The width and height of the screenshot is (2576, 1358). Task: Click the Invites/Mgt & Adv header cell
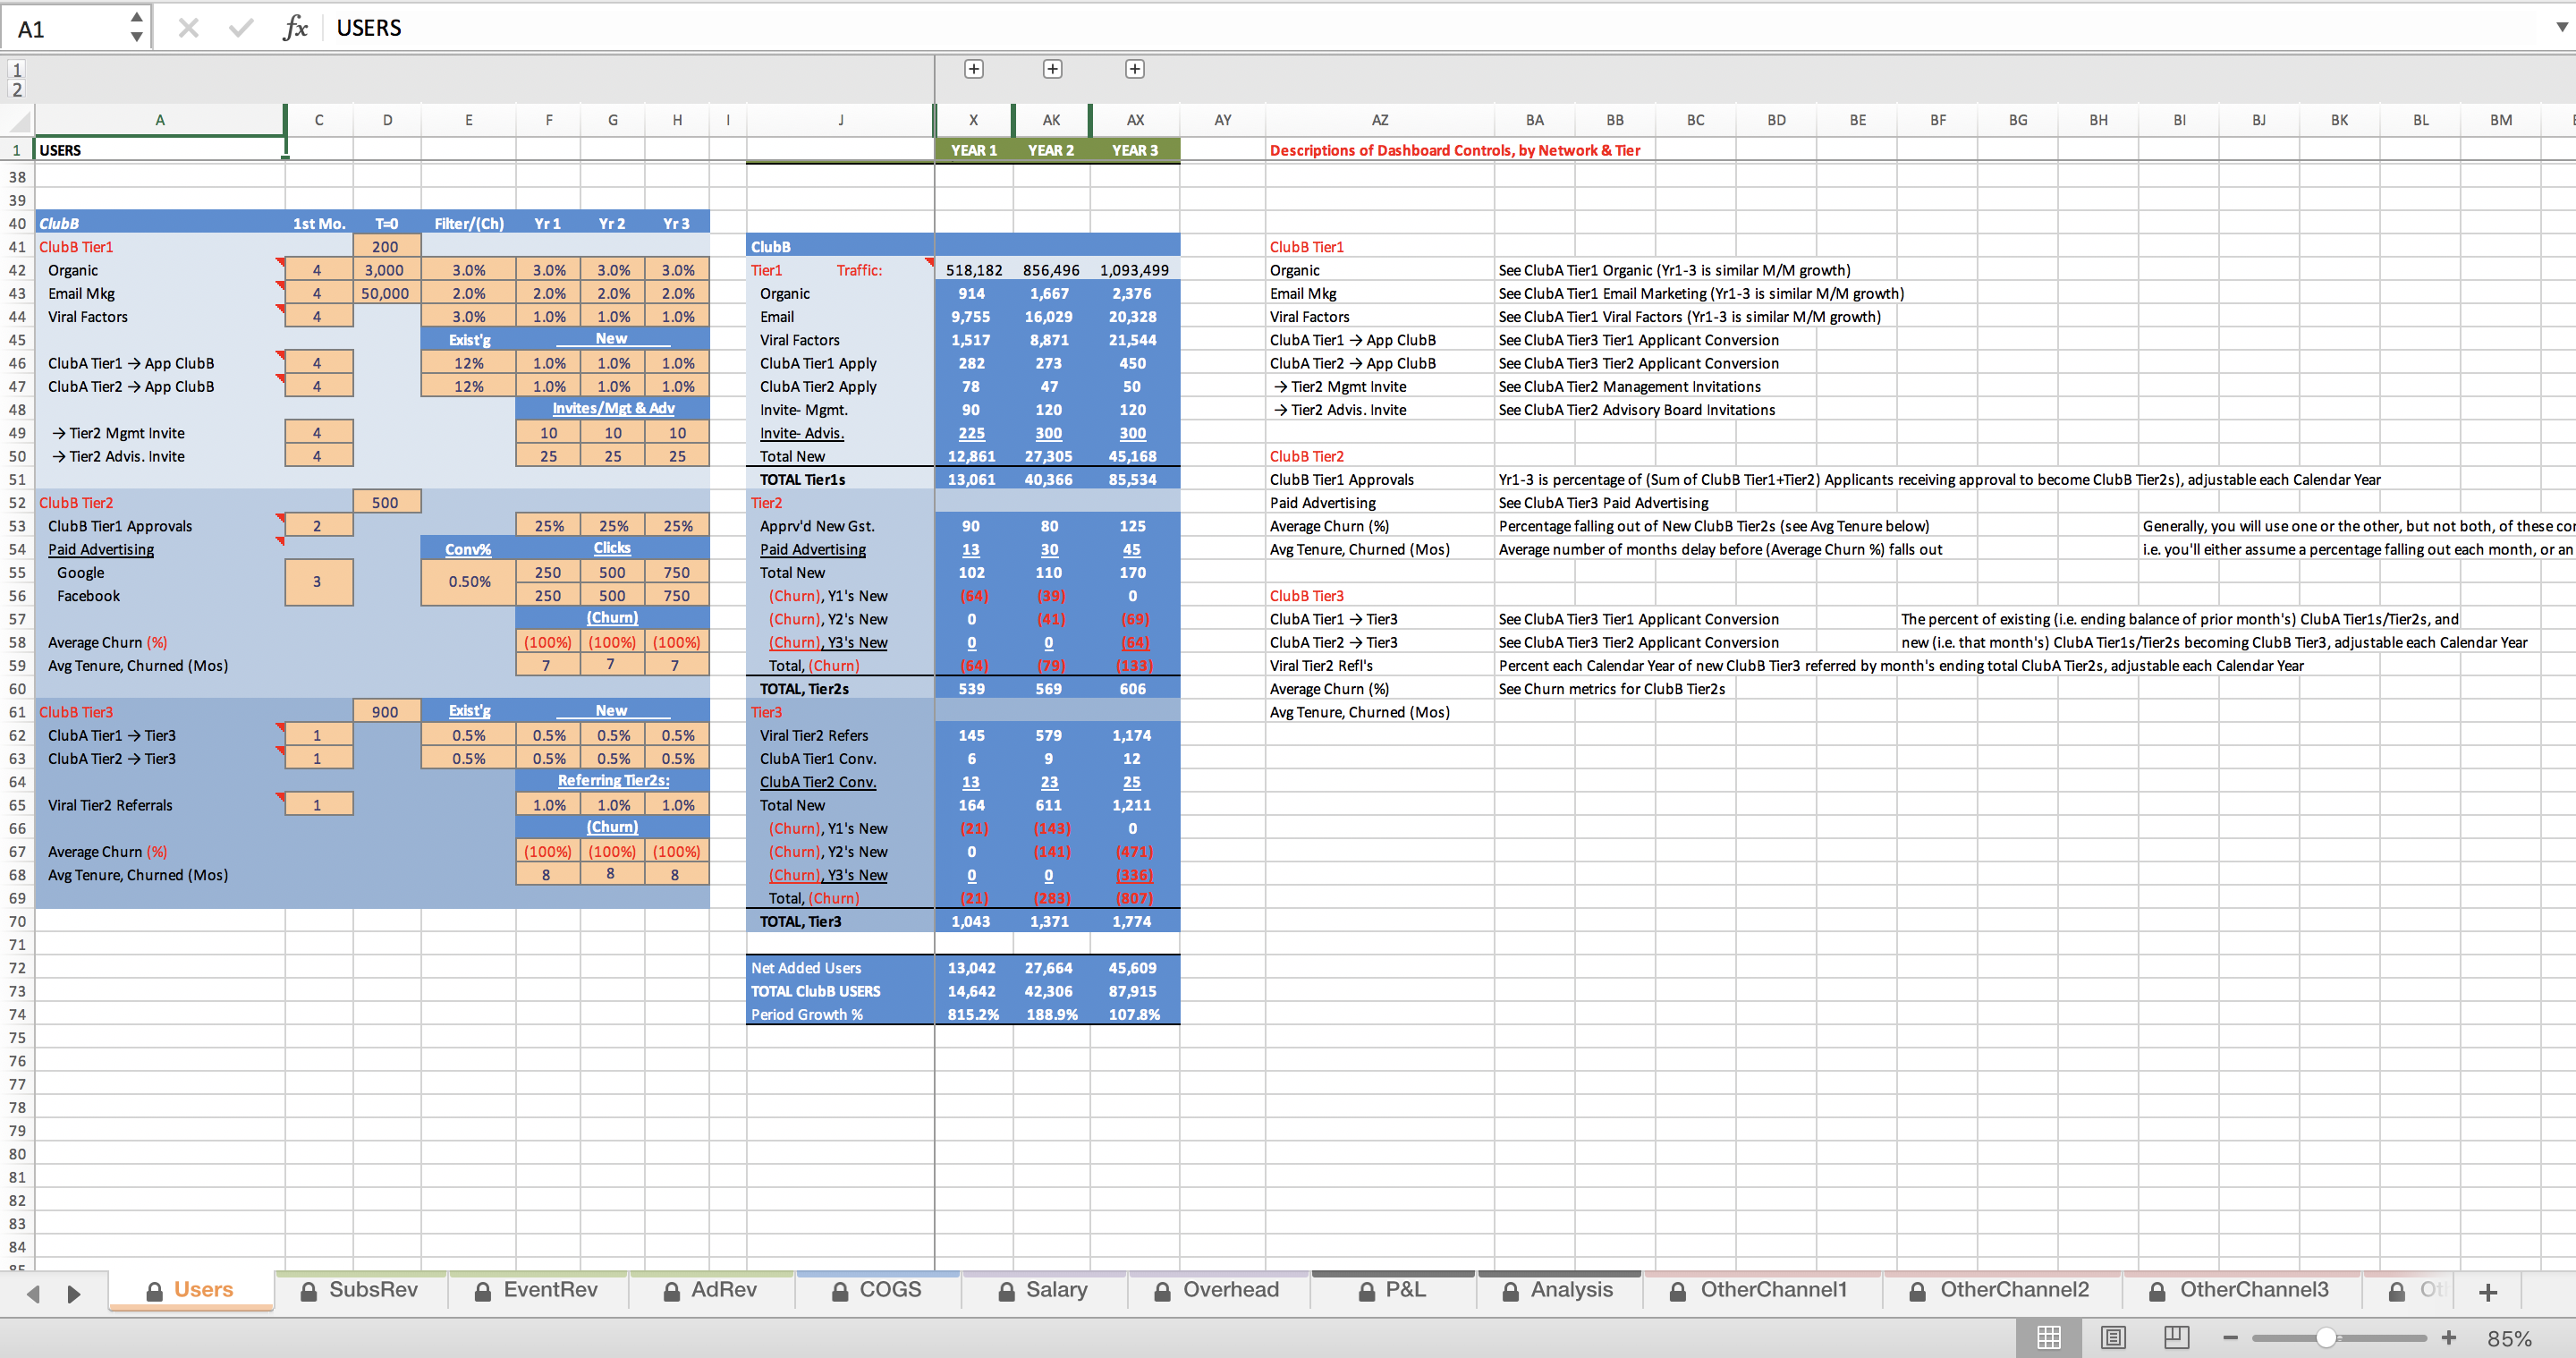[x=613, y=408]
